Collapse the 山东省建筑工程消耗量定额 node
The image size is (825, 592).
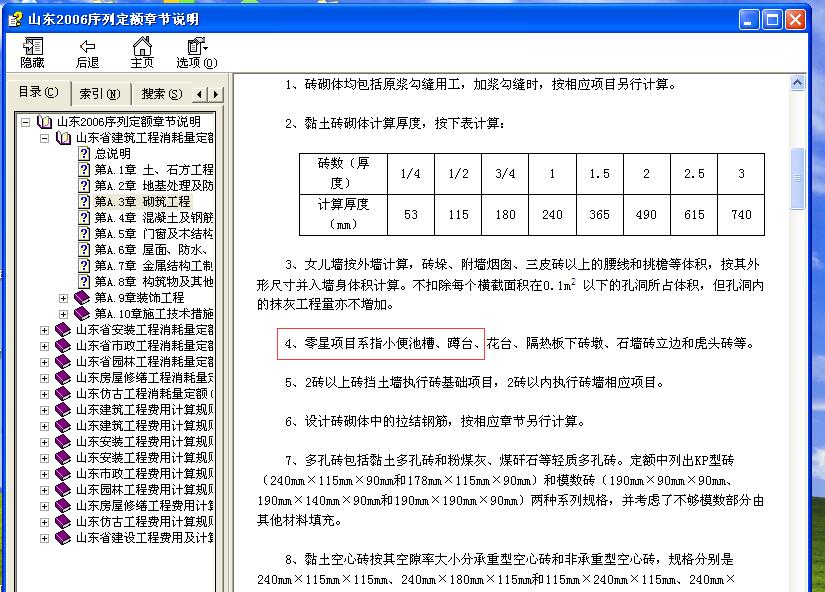44,138
